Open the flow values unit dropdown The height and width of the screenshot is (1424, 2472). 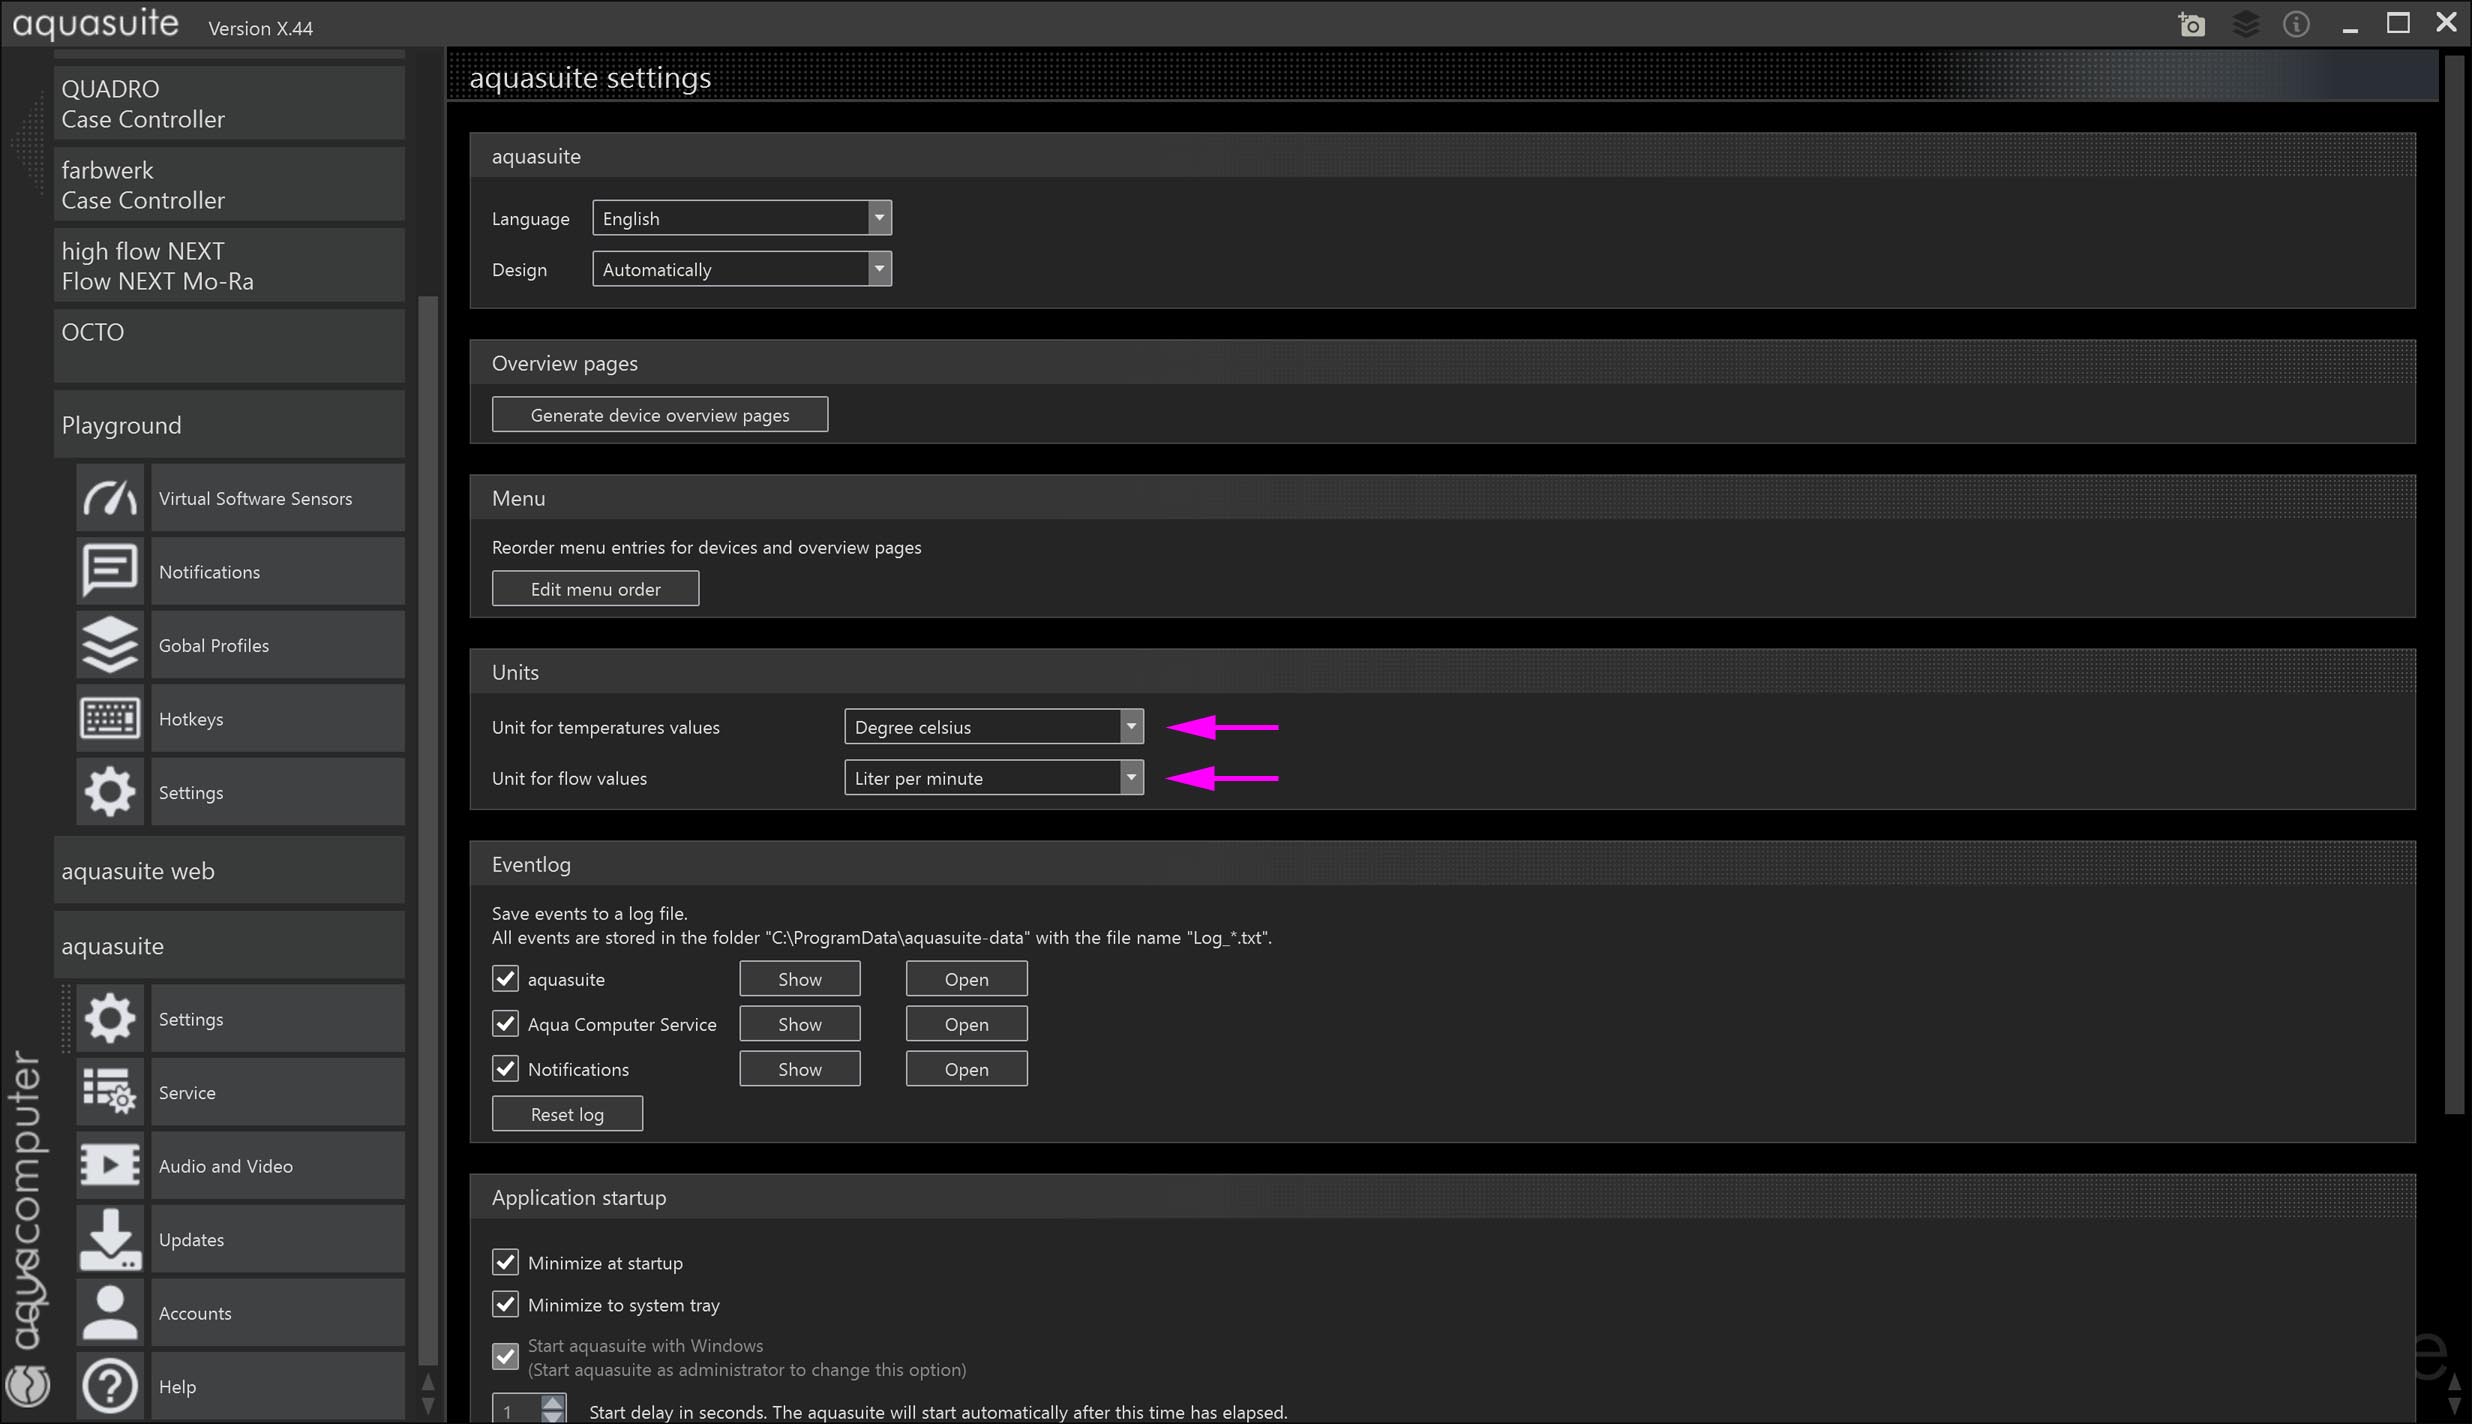(x=993, y=778)
